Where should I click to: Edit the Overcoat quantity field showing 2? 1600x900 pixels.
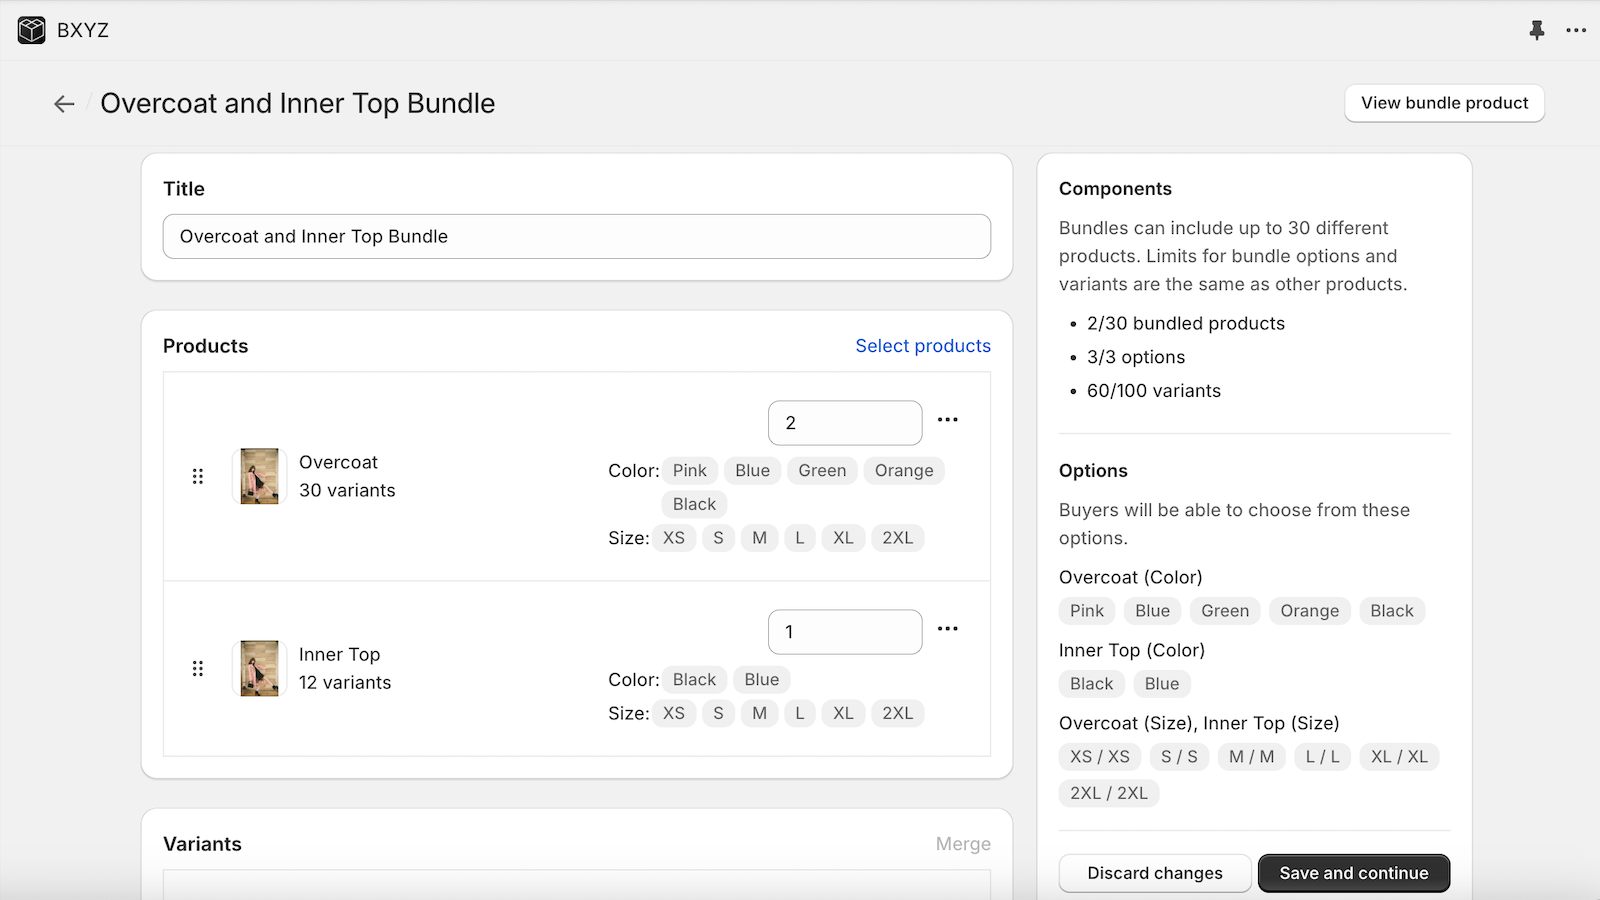coord(845,422)
